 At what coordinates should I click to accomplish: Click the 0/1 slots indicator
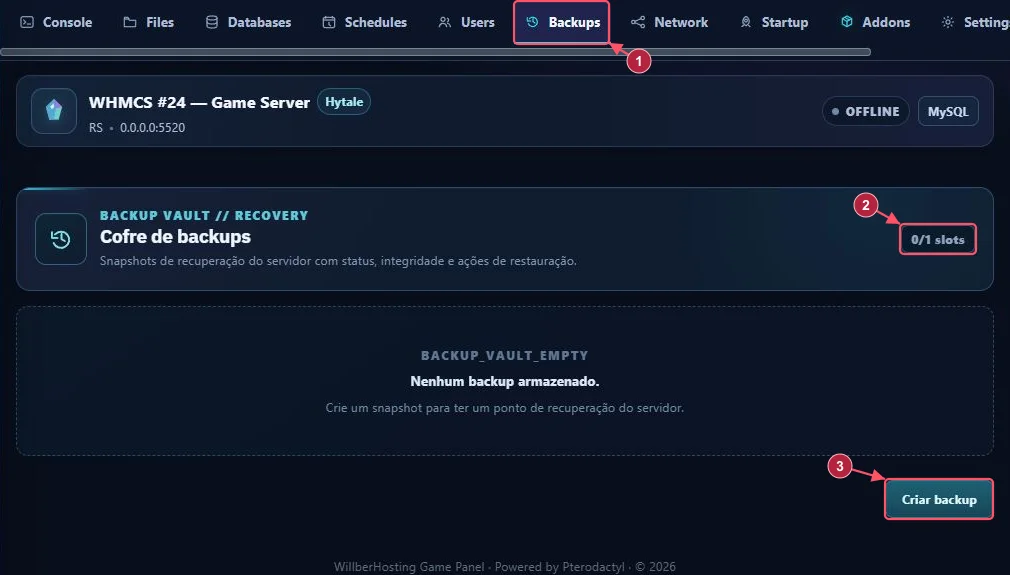[938, 240]
